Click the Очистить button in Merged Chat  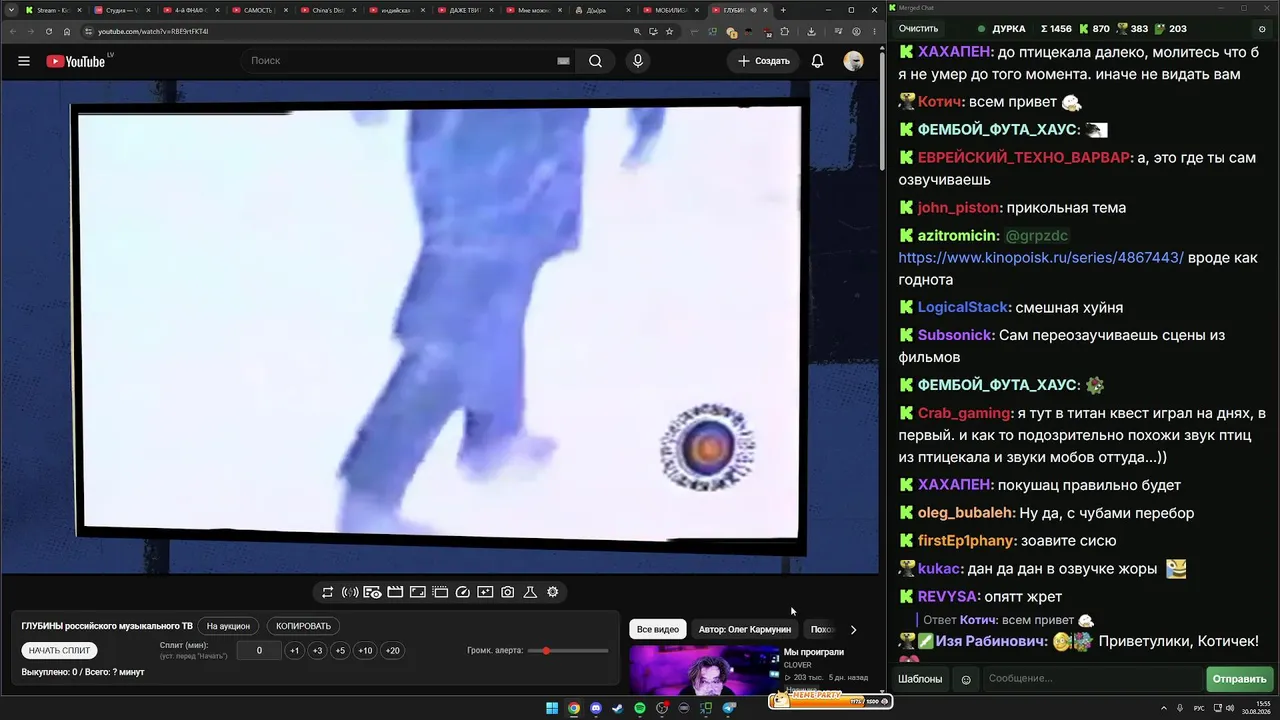(x=918, y=29)
